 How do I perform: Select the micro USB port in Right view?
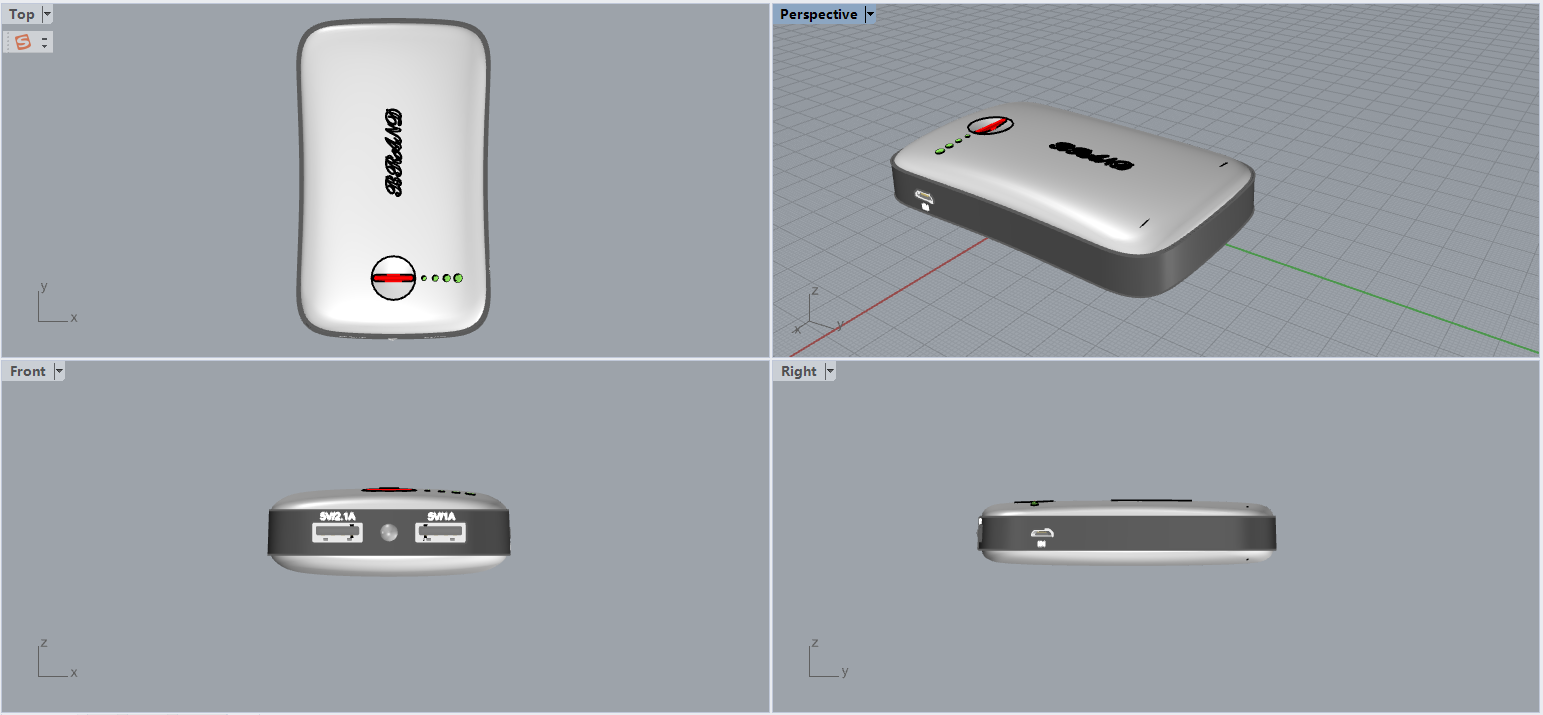click(x=1042, y=533)
